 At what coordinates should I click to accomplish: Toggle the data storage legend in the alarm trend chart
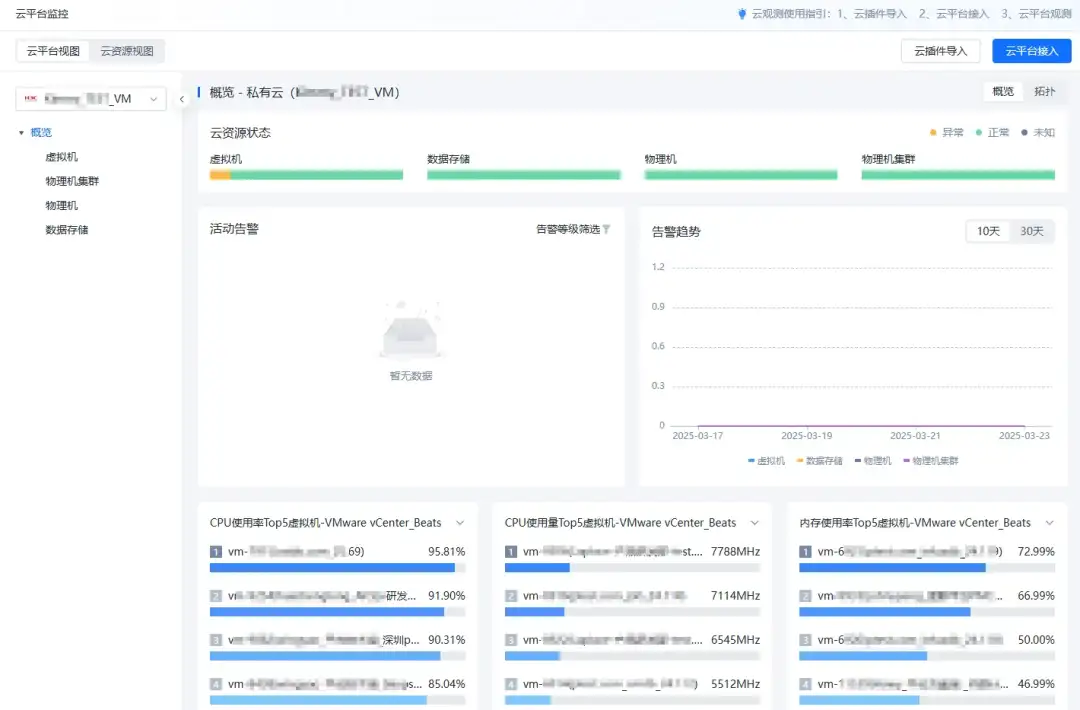[820, 461]
